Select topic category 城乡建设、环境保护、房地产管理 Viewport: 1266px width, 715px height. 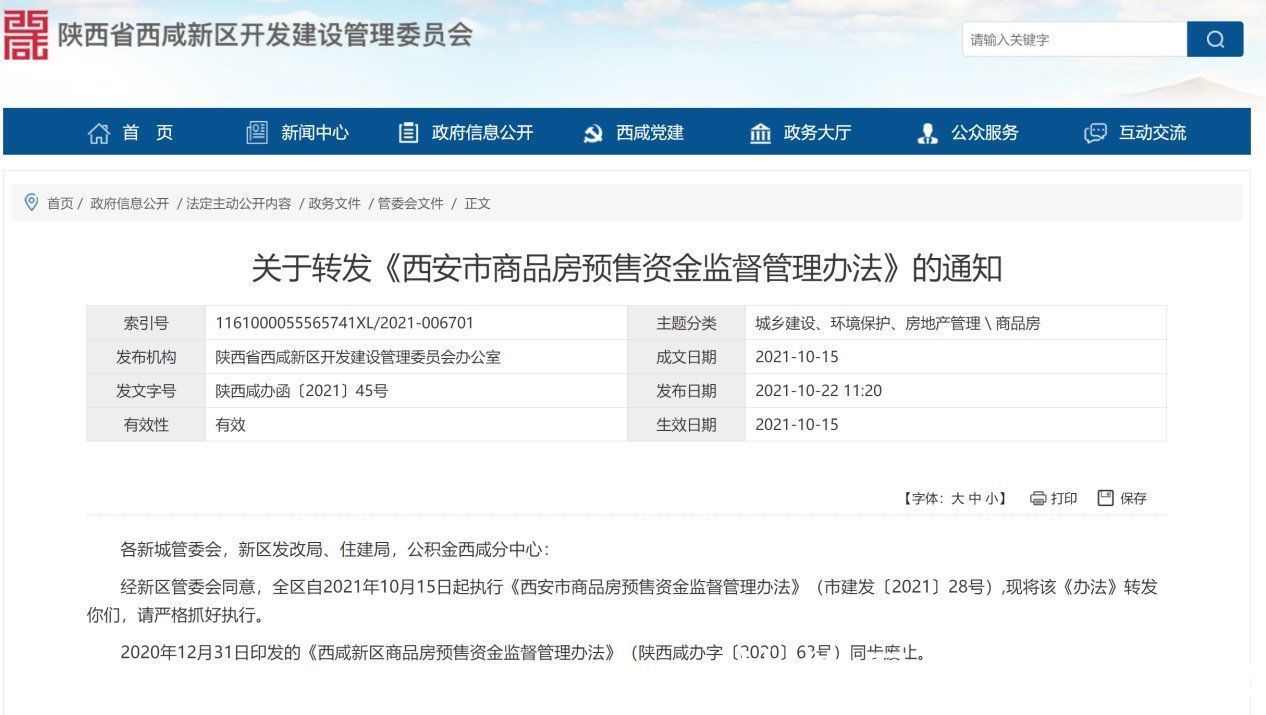tap(898, 323)
